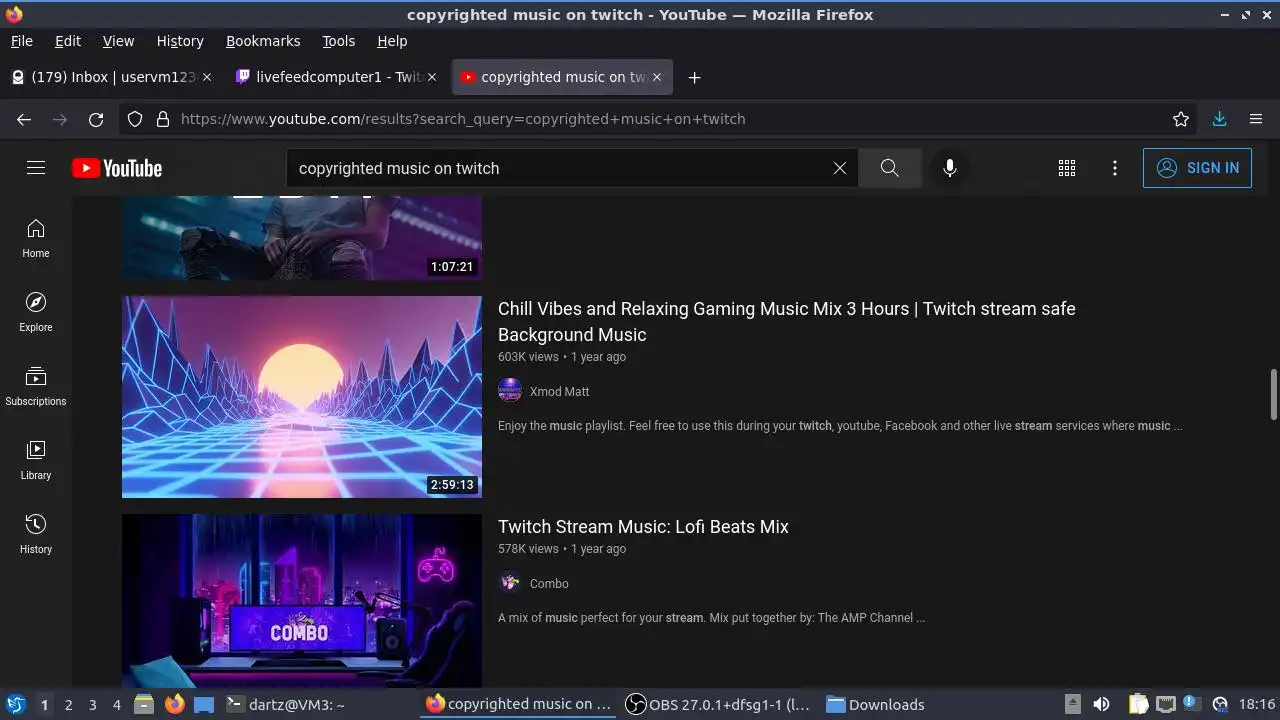Open Library in sidebar
Viewport: 1280px width, 720px height.
(x=36, y=461)
